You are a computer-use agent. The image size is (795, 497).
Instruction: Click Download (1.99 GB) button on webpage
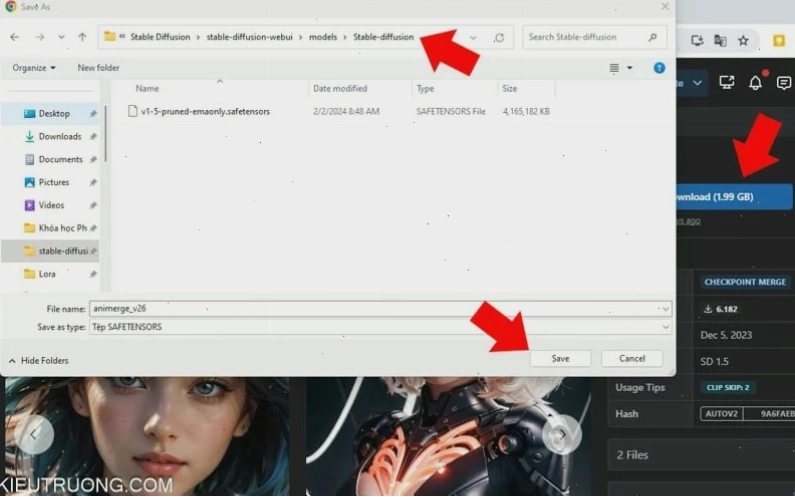pos(734,197)
